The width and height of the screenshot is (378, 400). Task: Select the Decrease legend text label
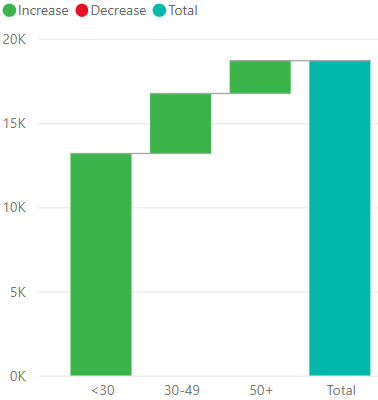click(118, 11)
